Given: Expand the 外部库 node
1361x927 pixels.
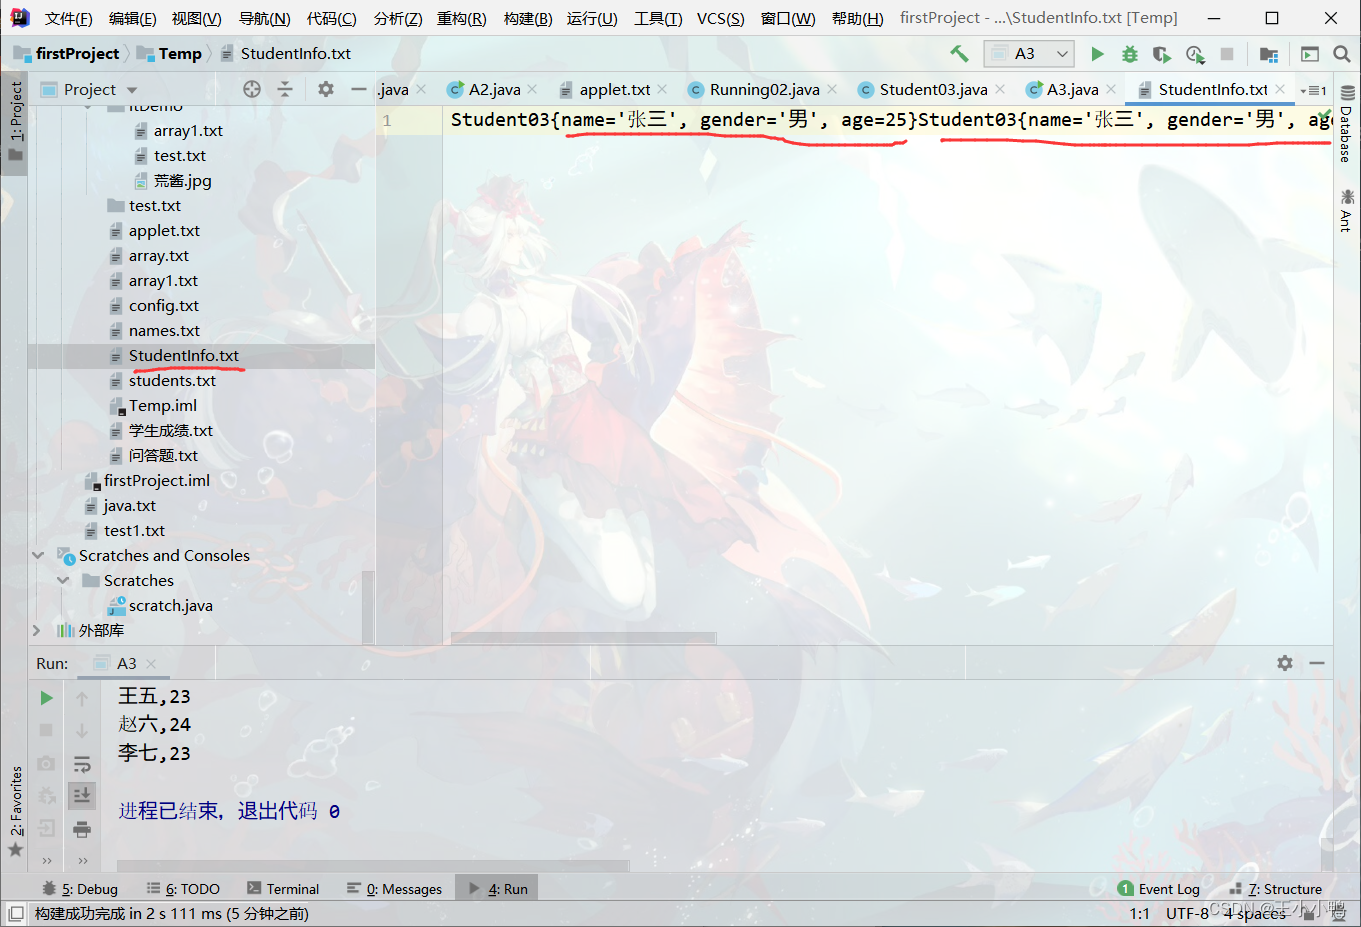Looking at the screenshot, I should 37,630.
